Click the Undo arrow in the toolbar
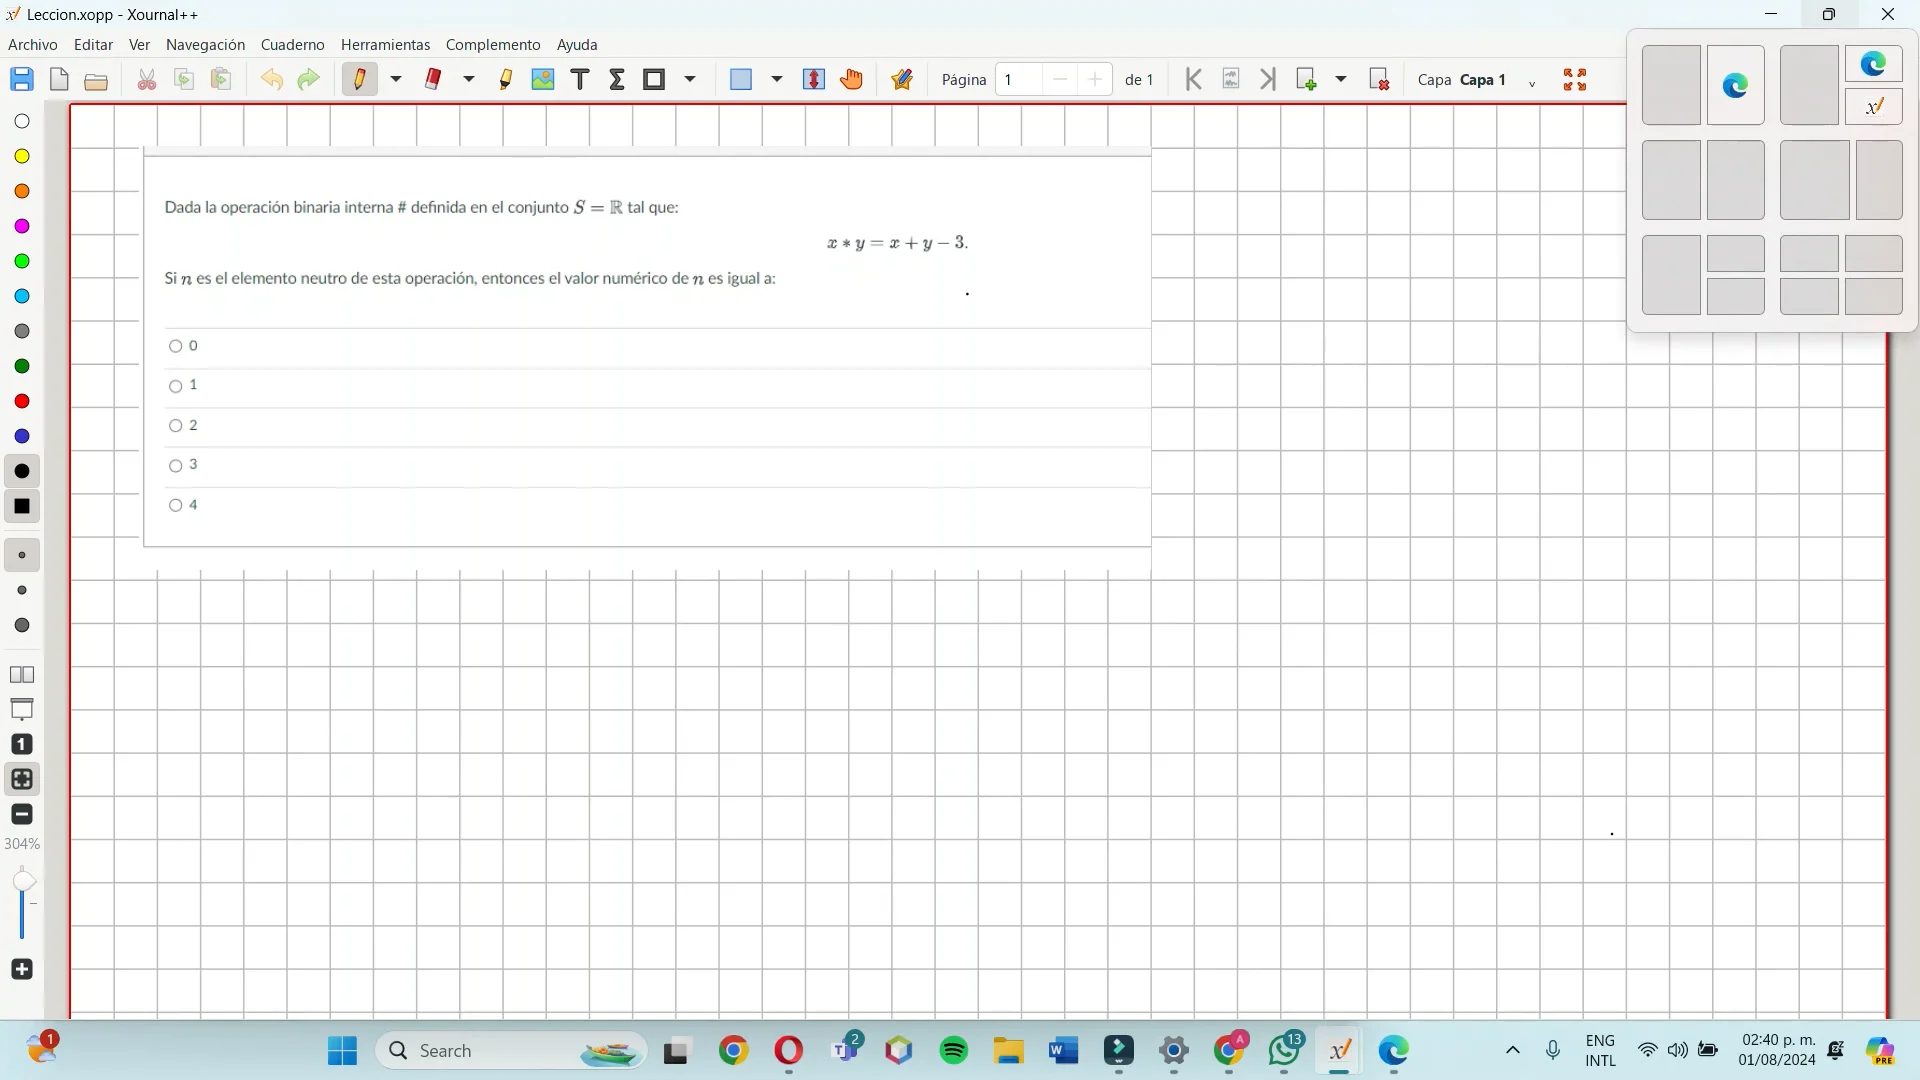Screen dimensions: 1920x1080 [x=272, y=80]
